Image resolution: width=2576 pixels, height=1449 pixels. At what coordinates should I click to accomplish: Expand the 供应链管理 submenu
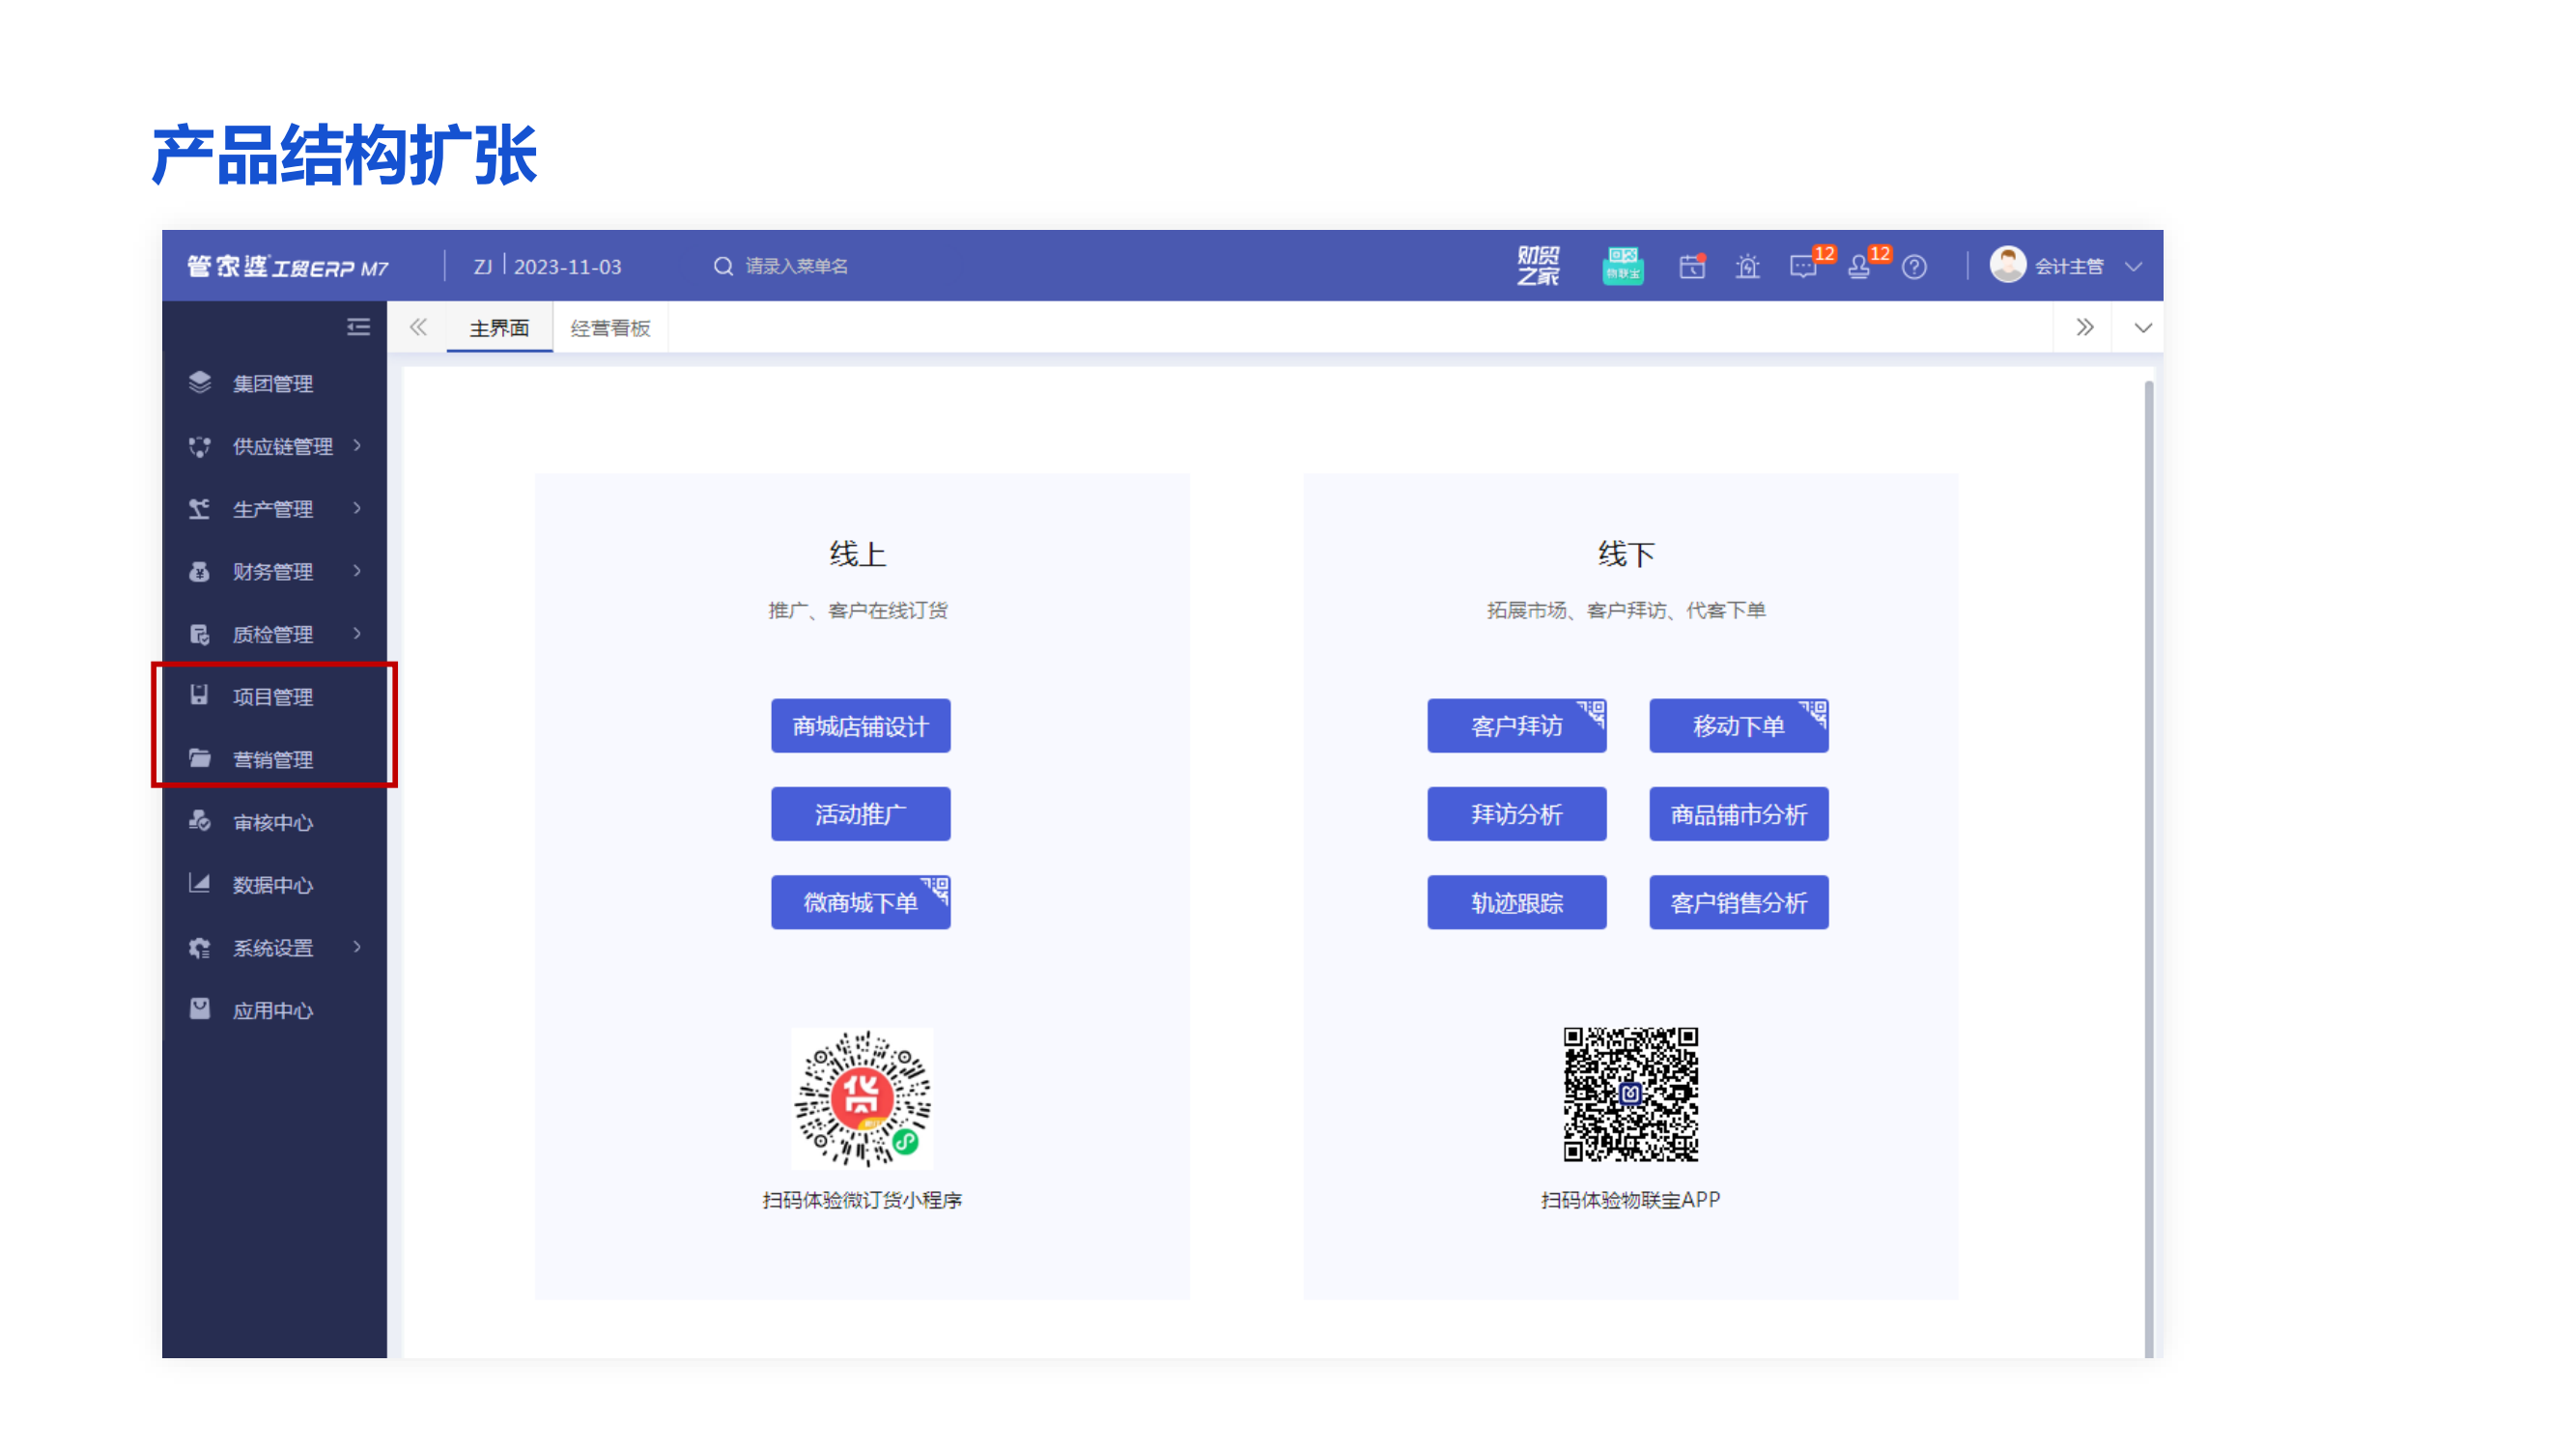click(283, 446)
